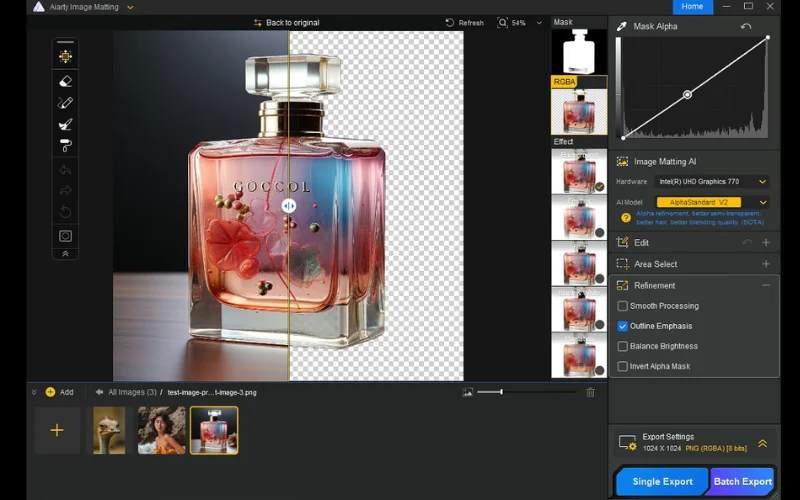
Task: Select the Eraser tool
Action: [66, 81]
